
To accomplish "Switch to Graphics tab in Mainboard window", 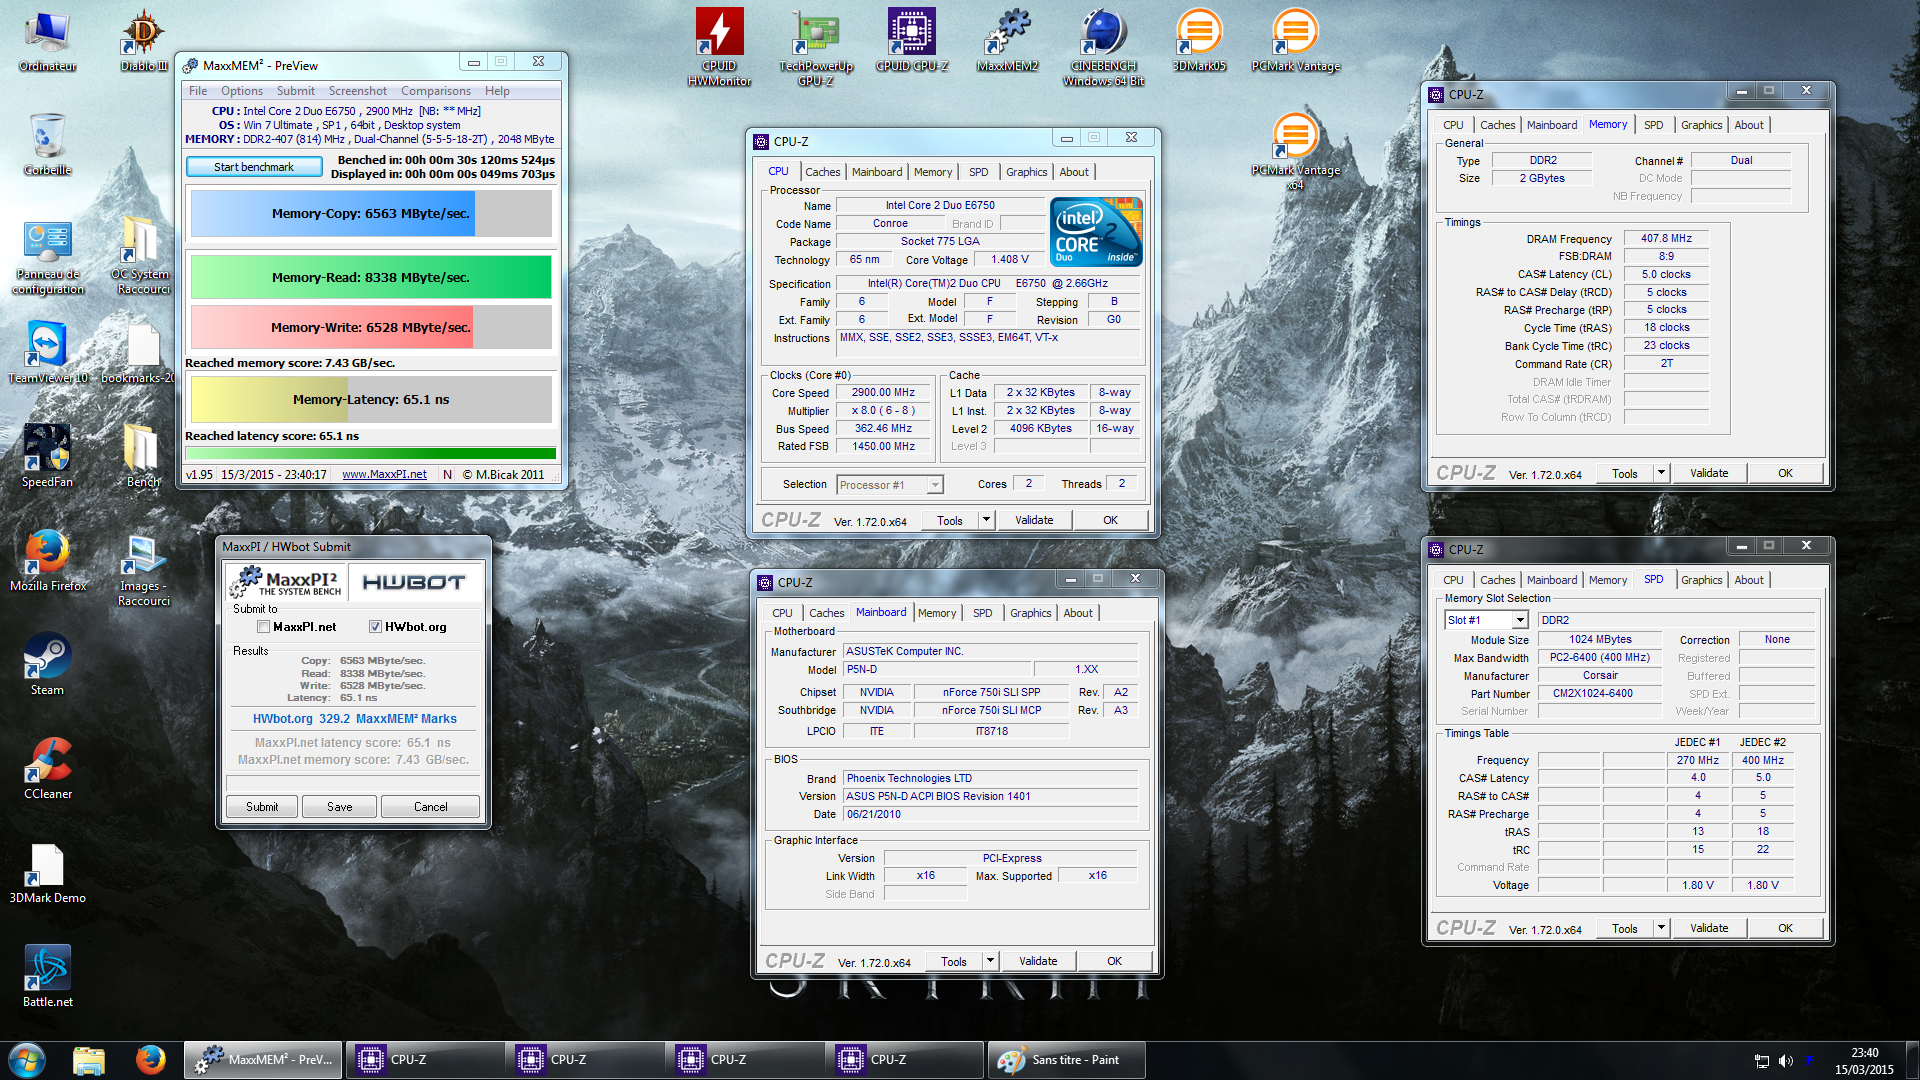I will [x=1030, y=613].
